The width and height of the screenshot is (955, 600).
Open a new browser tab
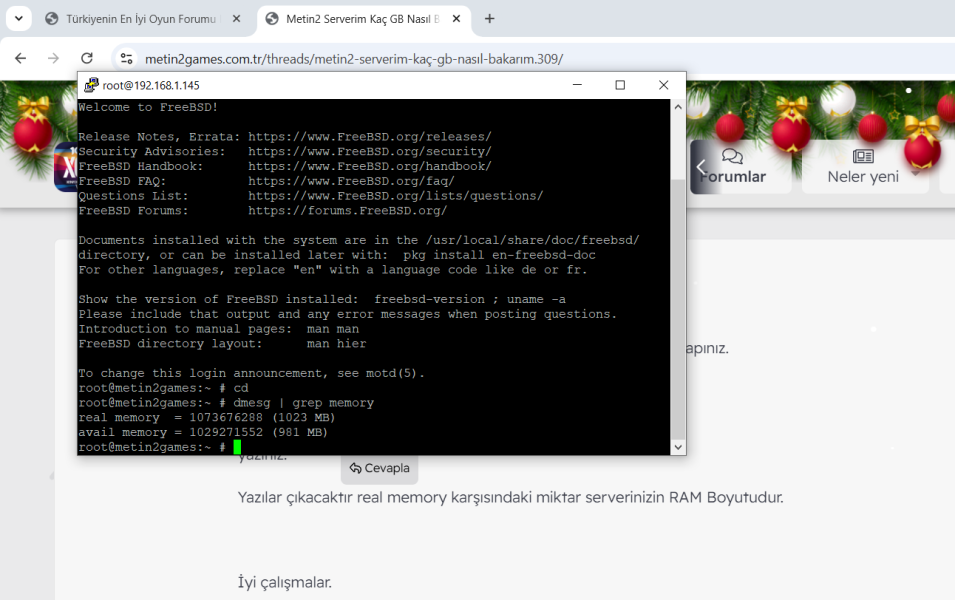pos(489,19)
